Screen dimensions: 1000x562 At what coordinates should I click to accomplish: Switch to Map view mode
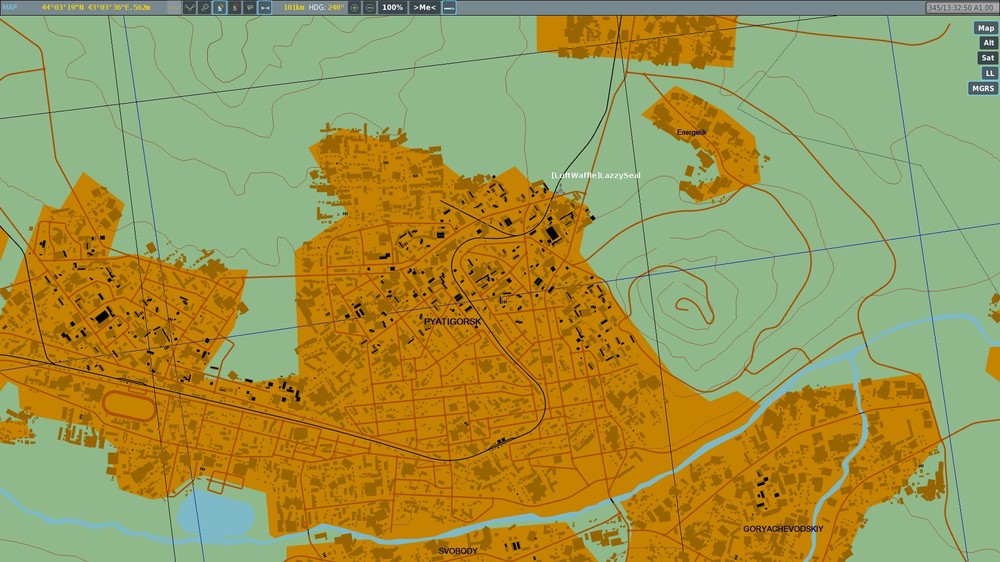pyautogui.click(x=986, y=28)
